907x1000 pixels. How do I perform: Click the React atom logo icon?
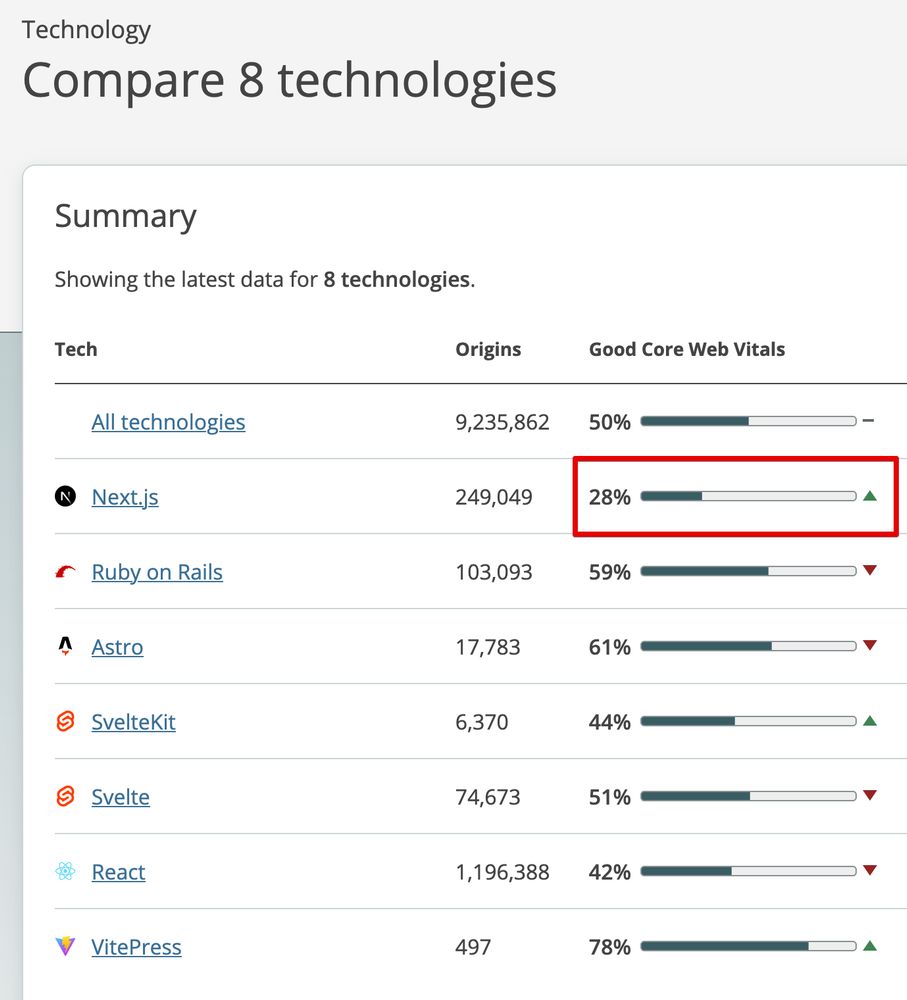65,871
